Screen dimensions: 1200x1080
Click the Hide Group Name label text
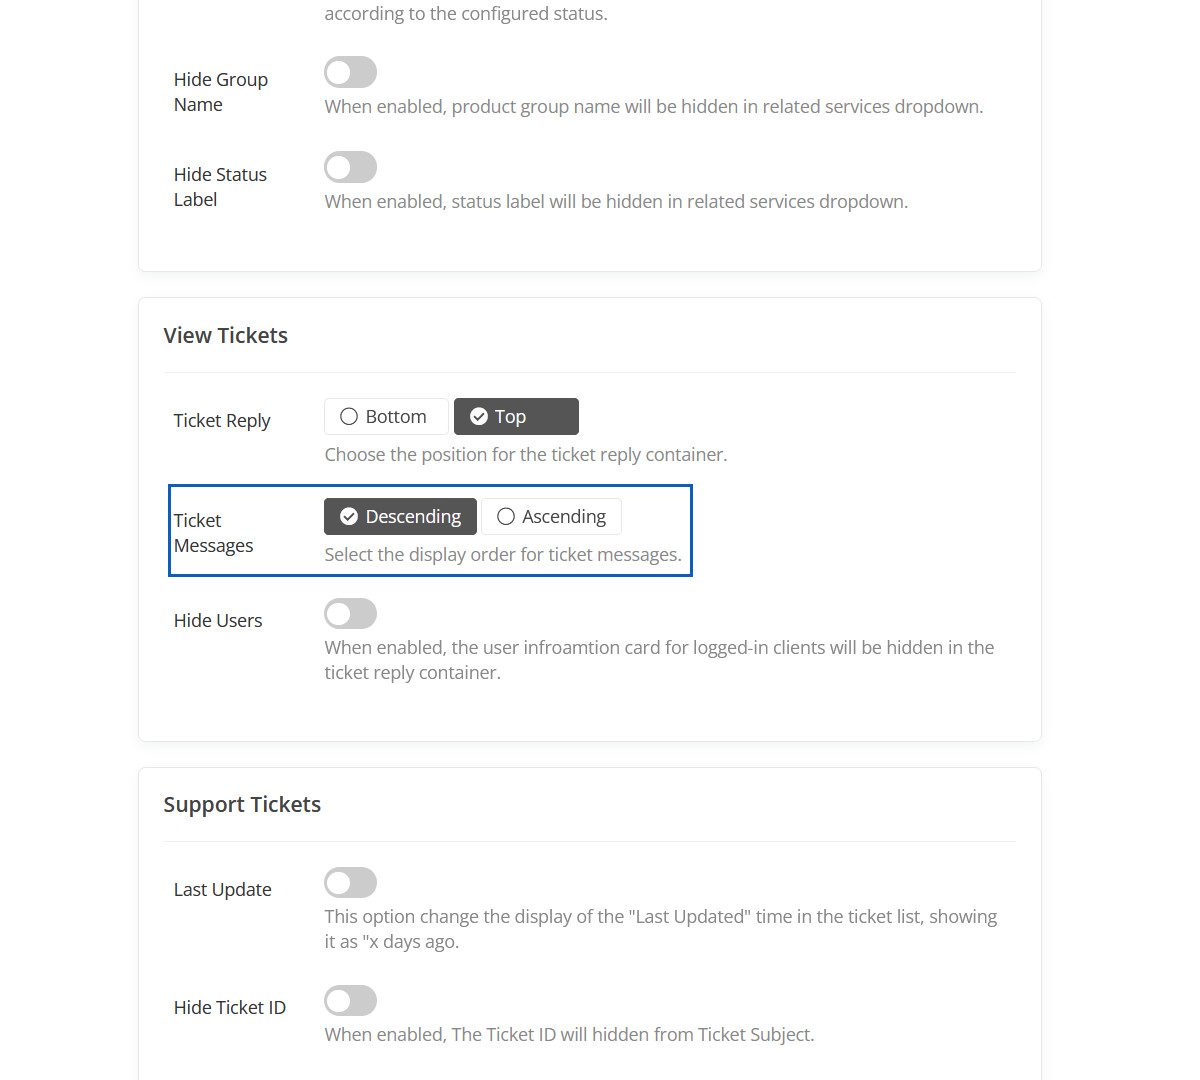click(x=220, y=92)
